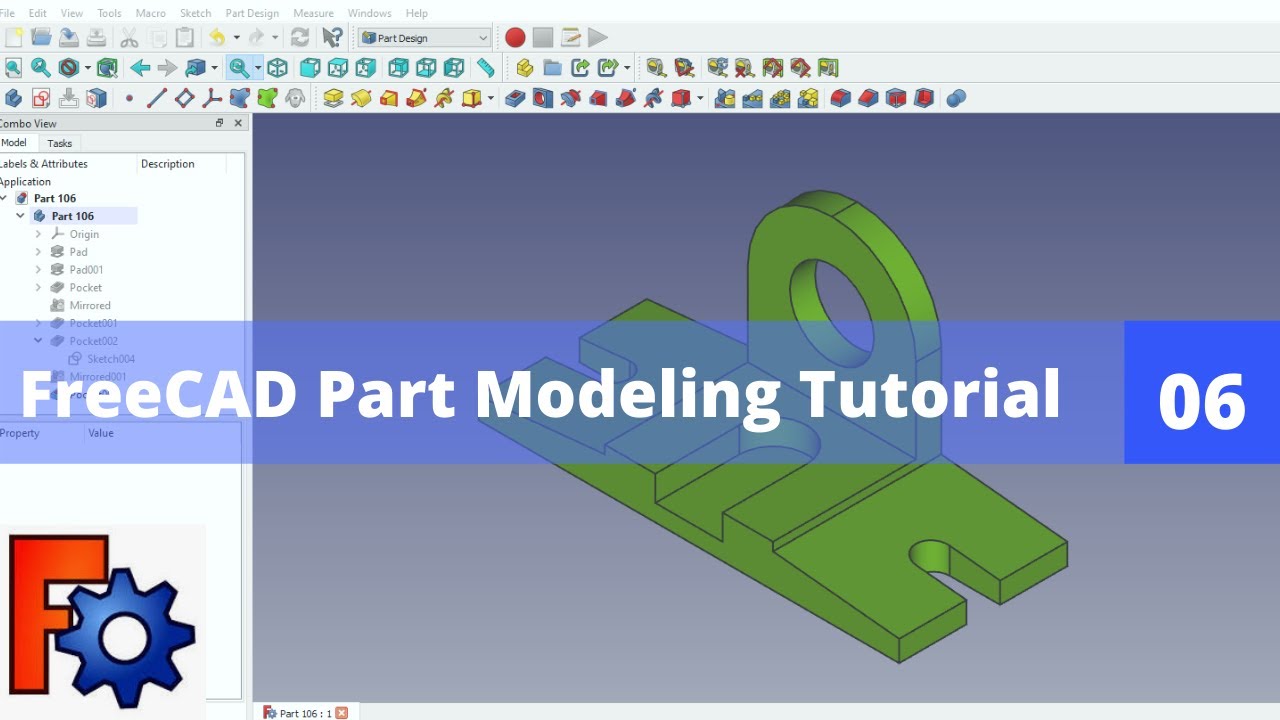Click the What's This help cursor icon
Viewport: 1280px width, 720px height.
[x=333, y=38]
